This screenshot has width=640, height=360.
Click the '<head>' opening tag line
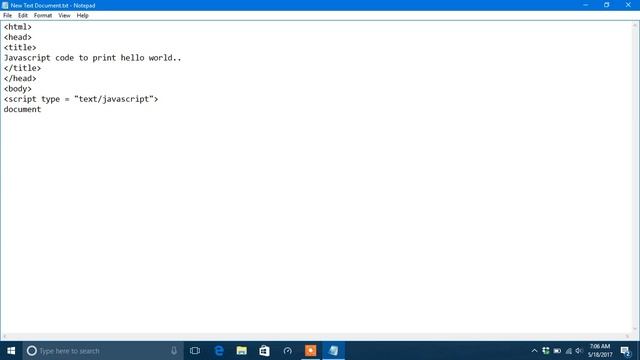coord(18,37)
